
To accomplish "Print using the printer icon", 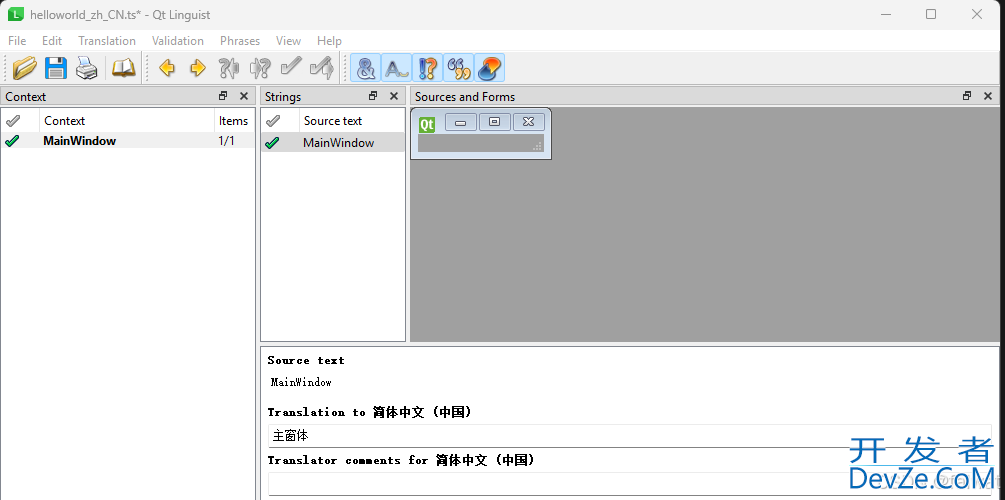I will [x=87, y=67].
